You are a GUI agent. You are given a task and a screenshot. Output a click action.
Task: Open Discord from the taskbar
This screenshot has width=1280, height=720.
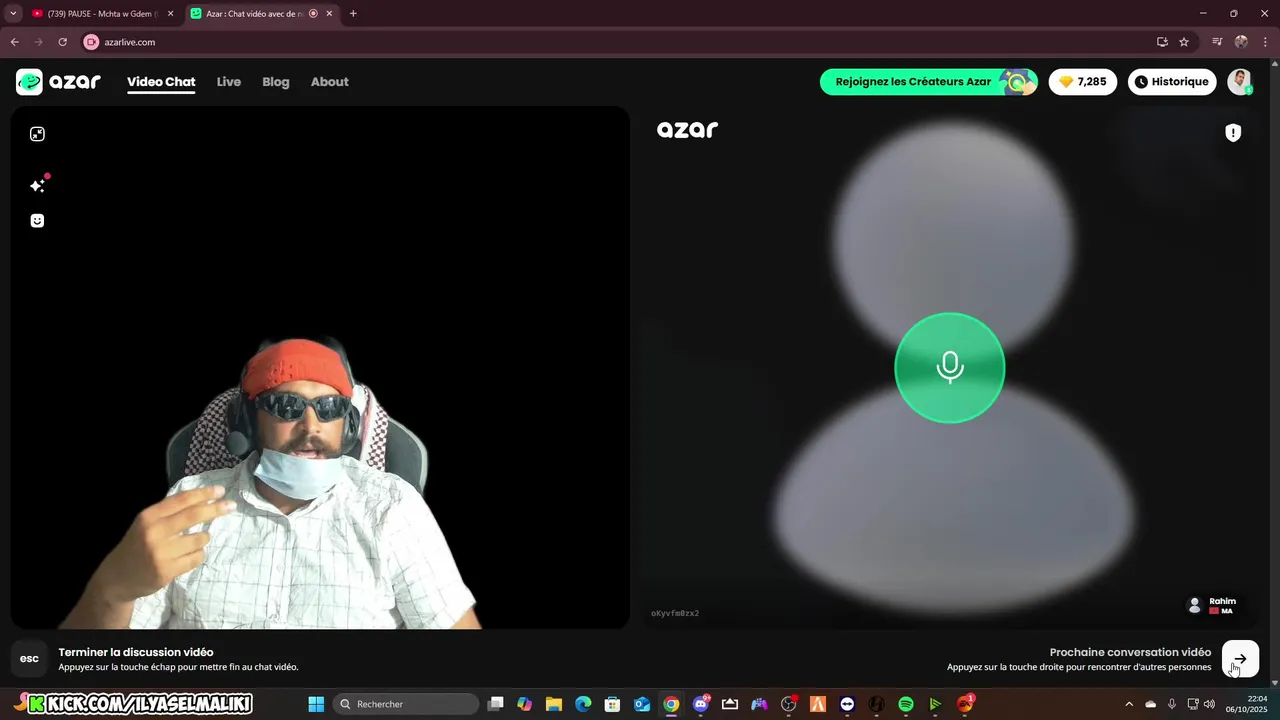tap(700, 704)
